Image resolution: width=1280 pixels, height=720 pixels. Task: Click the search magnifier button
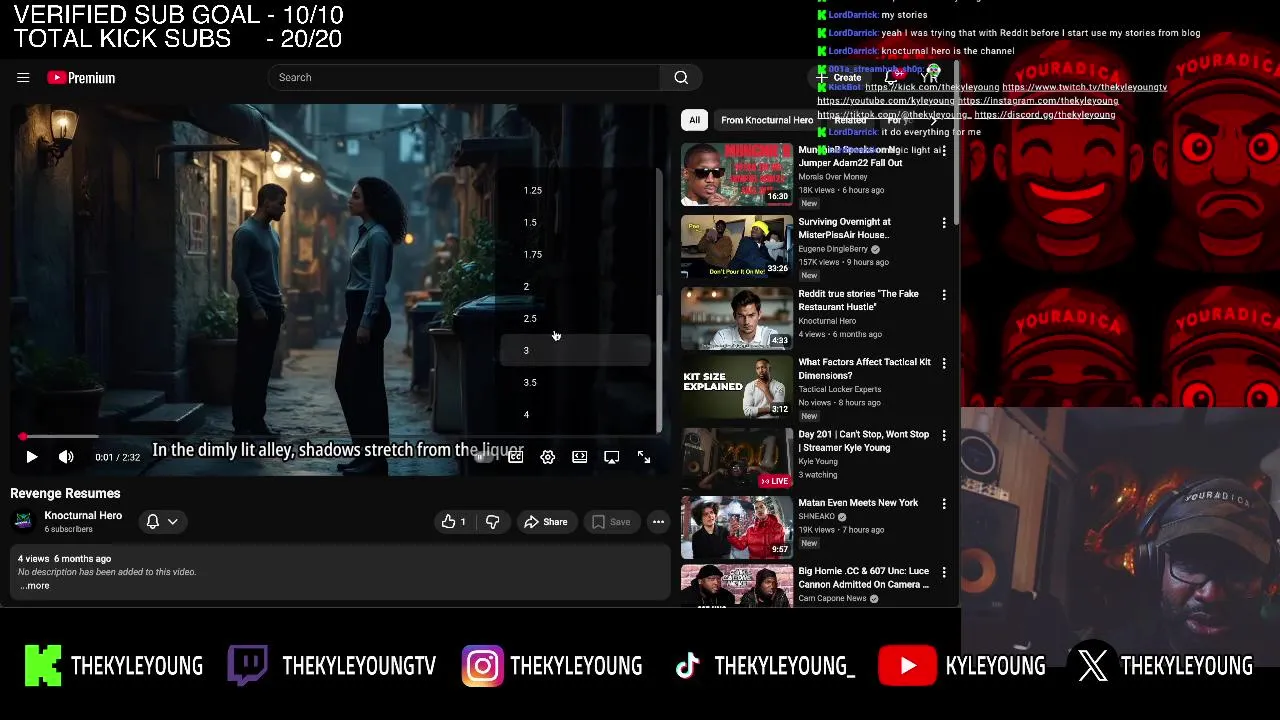681,77
